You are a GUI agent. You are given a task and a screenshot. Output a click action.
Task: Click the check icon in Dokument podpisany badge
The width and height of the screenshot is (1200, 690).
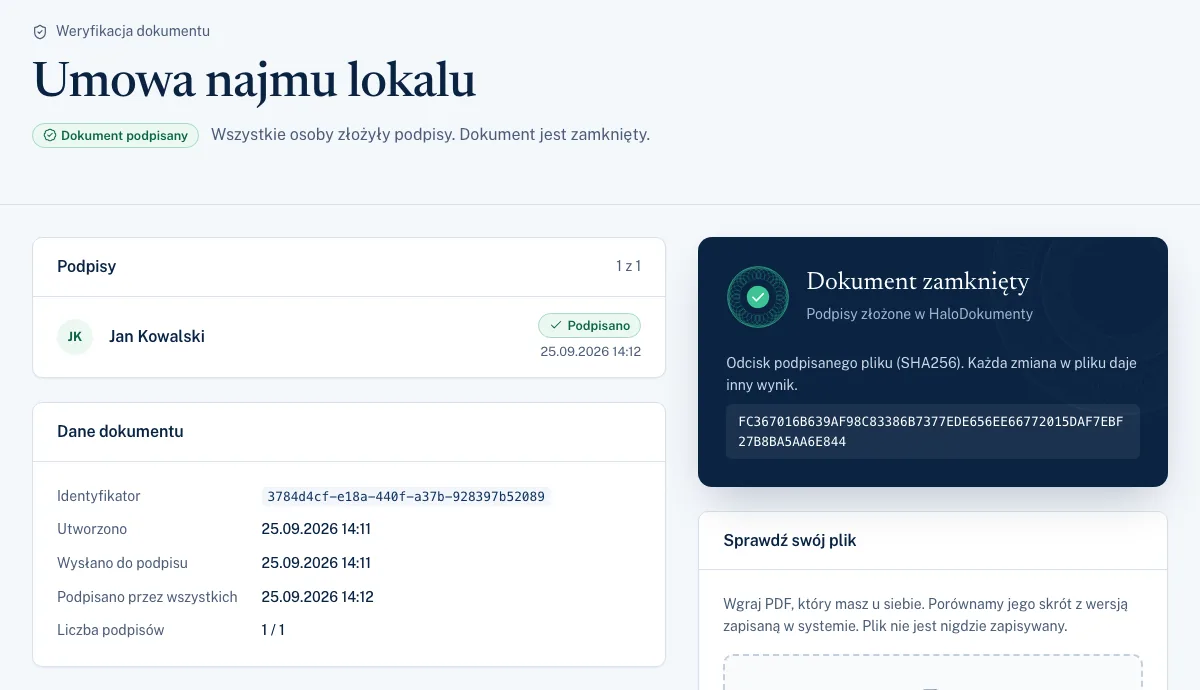(49, 136)
